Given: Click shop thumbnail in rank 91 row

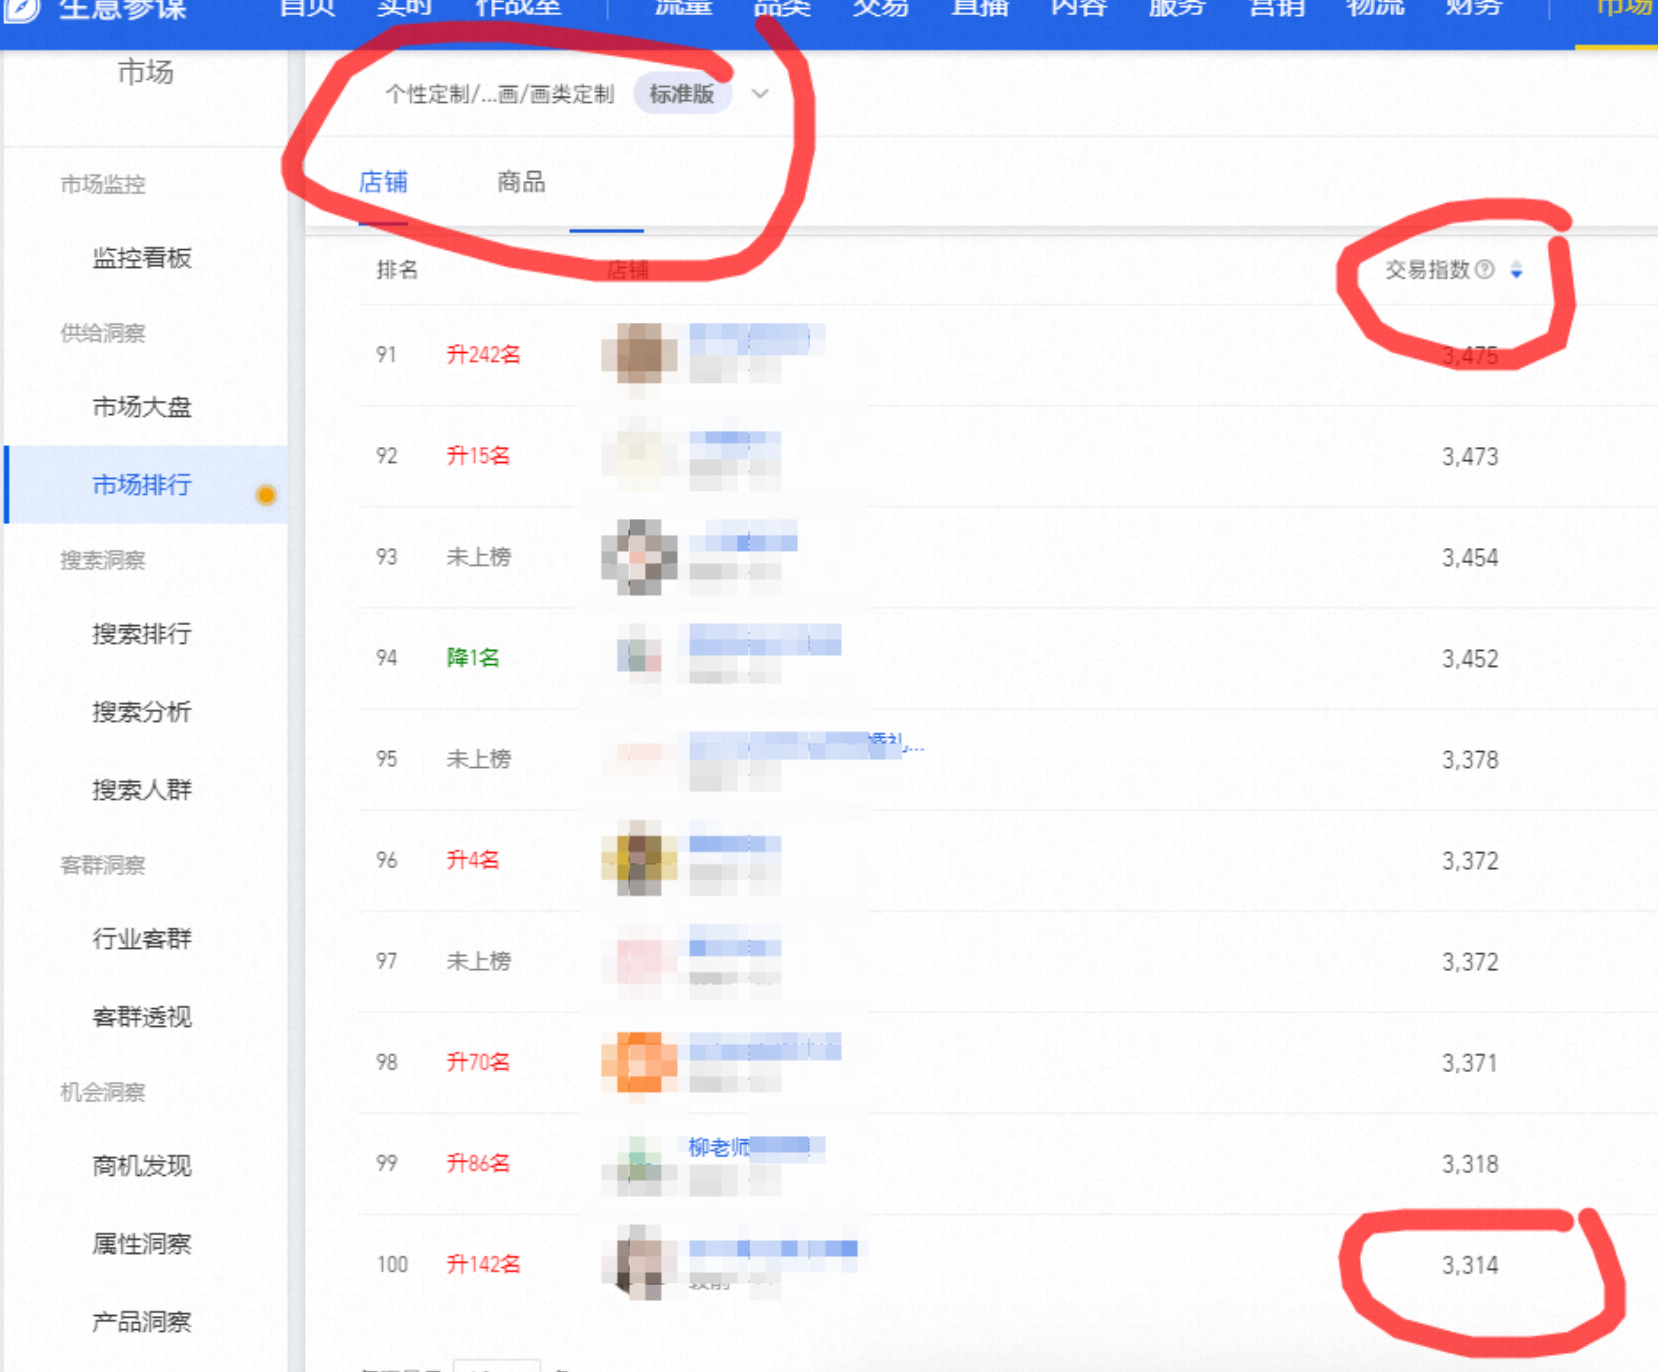Looking at the screenshot, I should tap(639, 354).
